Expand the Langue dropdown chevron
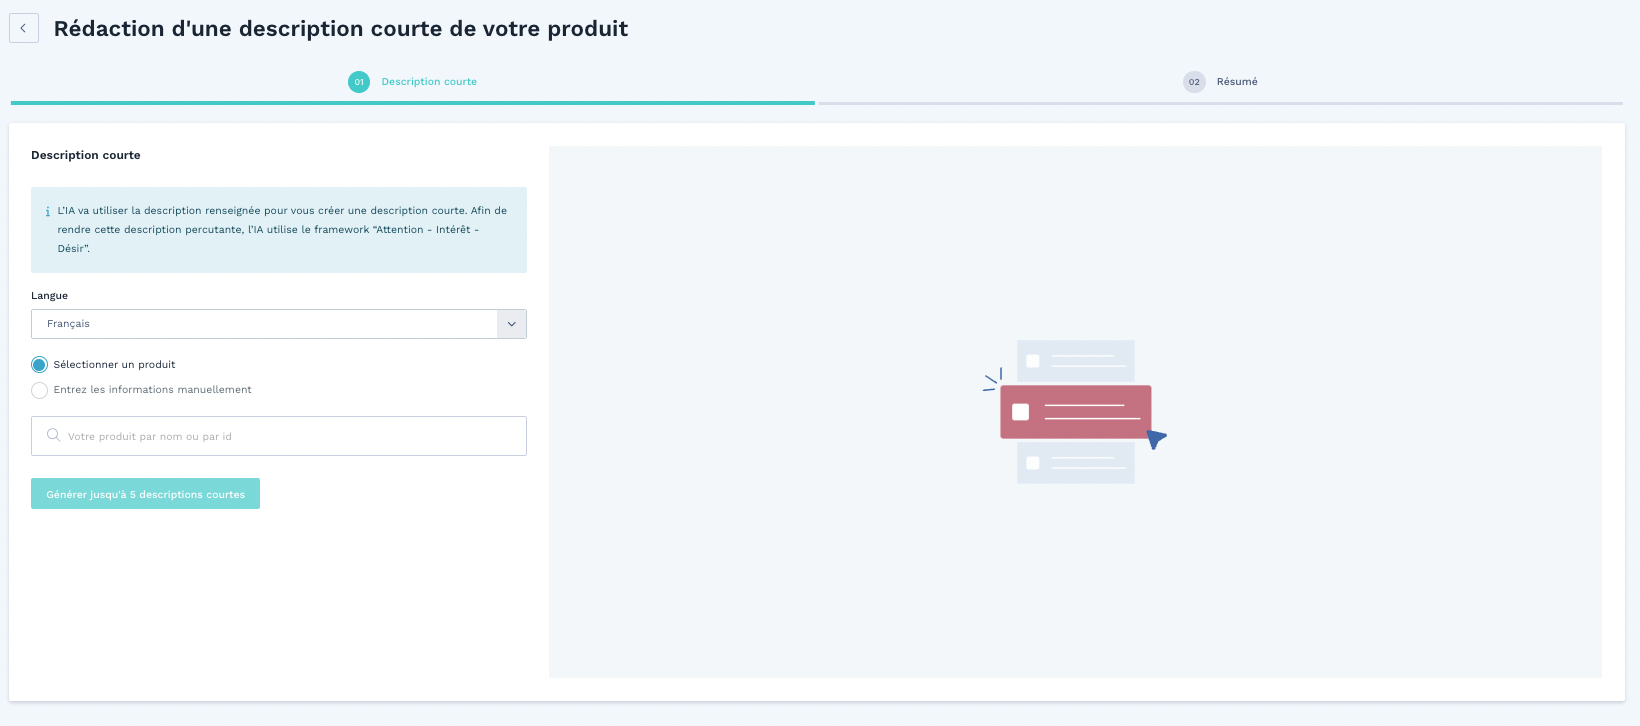The width and height of the screenshot is (1640, 726). [512, 324]
